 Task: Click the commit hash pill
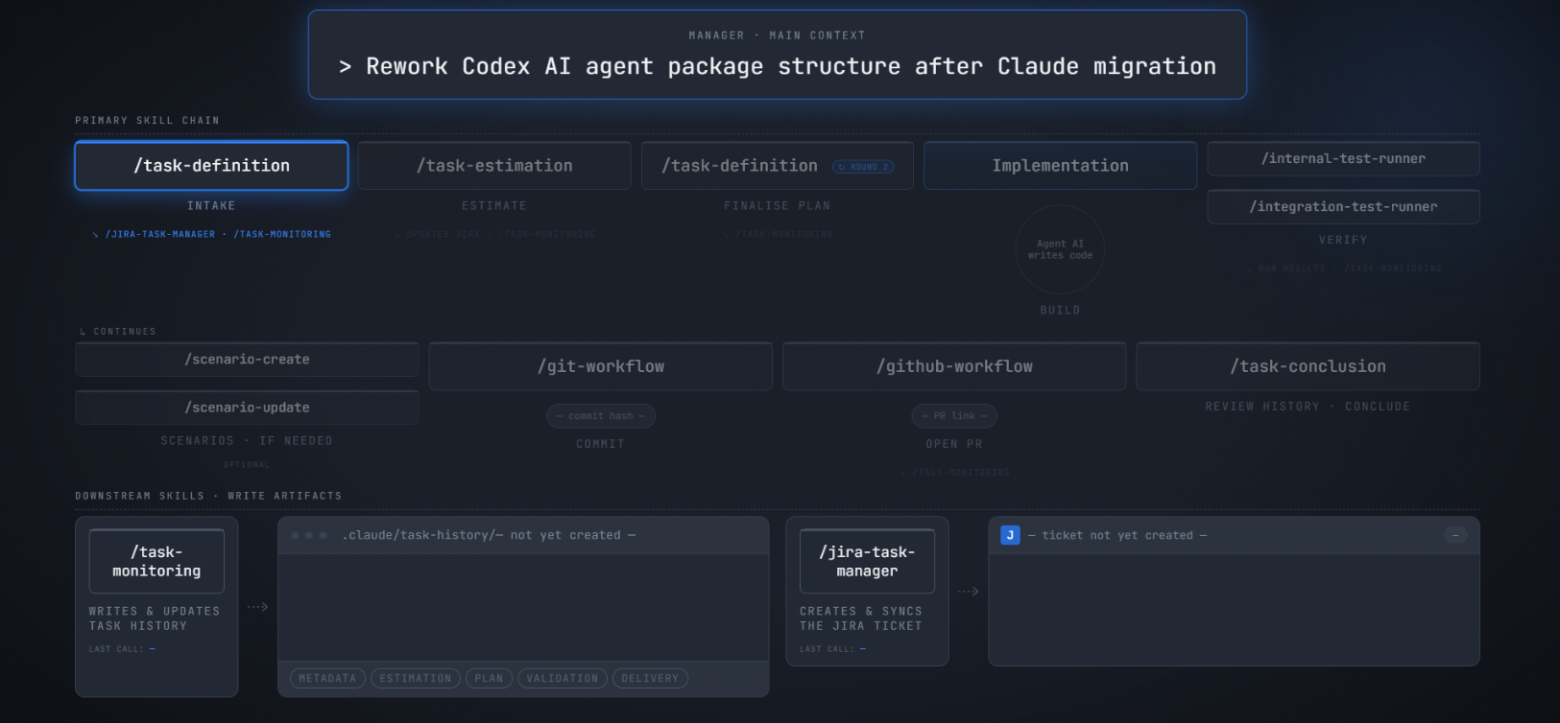(600, 416)
